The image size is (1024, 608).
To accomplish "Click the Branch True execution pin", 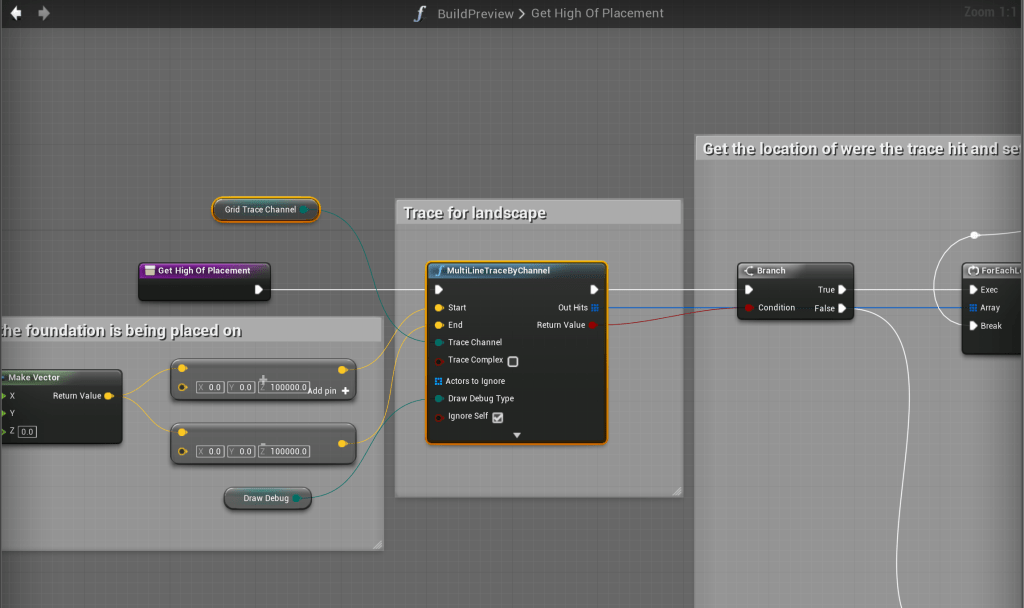I will pos(842,290).
